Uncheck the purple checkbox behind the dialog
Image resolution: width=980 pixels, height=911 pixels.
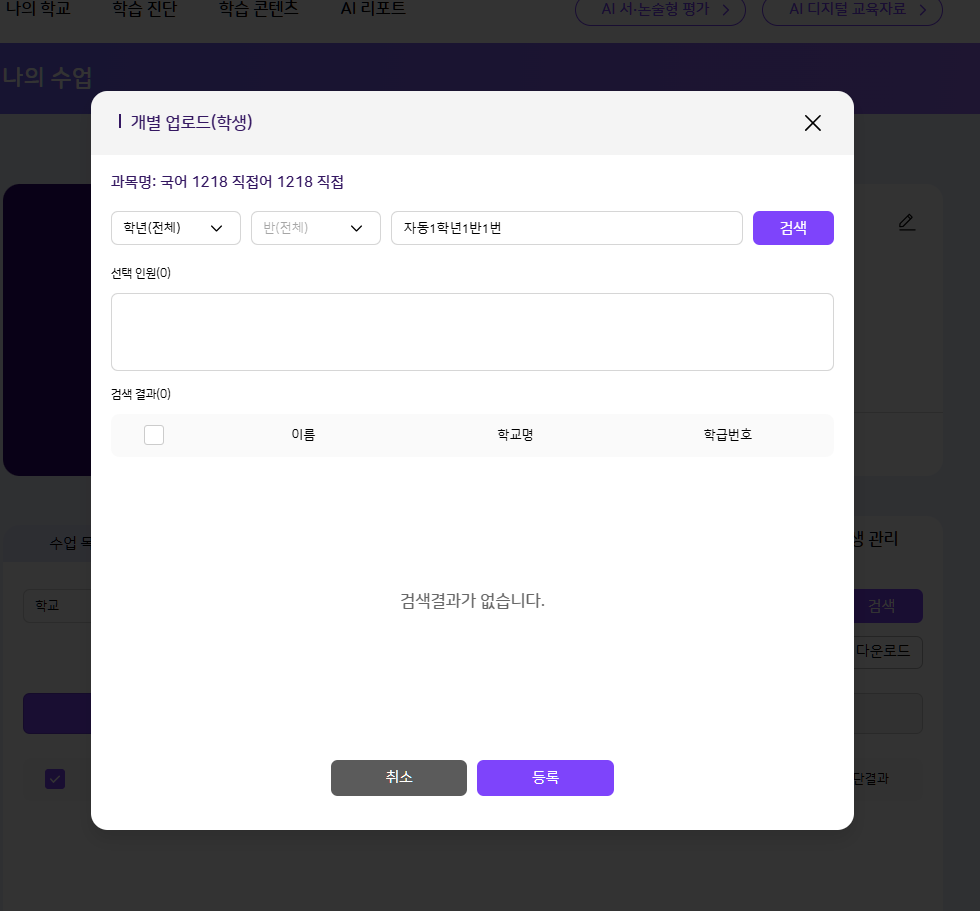tap(55, 778)
